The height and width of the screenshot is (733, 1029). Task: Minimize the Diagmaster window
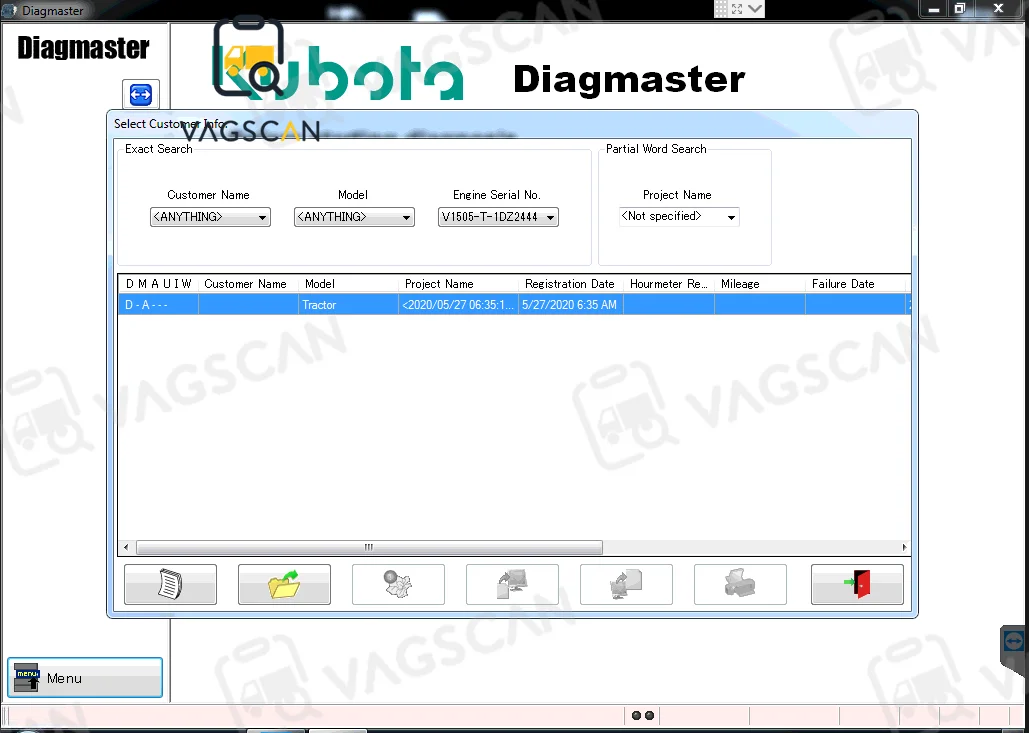[934, 9]
